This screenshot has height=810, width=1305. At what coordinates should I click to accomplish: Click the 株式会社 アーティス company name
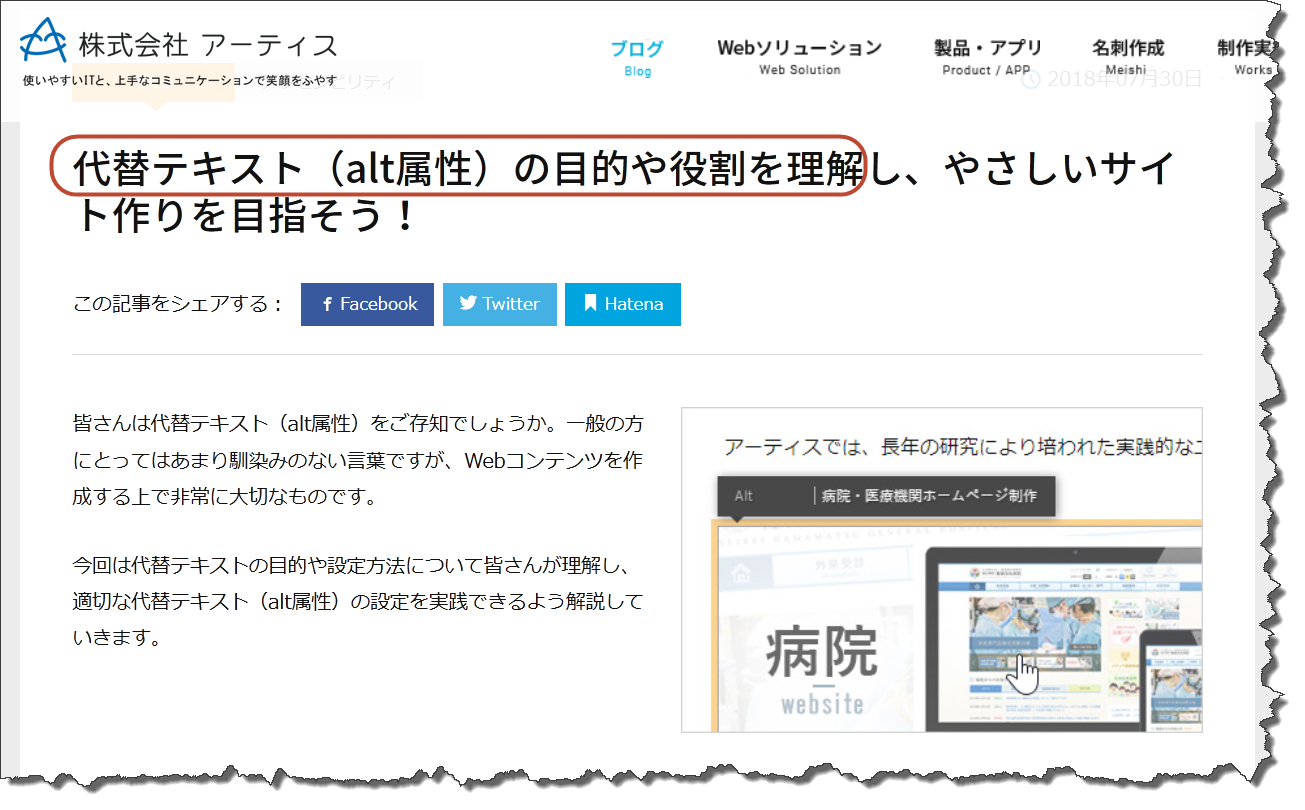(208, 44)
